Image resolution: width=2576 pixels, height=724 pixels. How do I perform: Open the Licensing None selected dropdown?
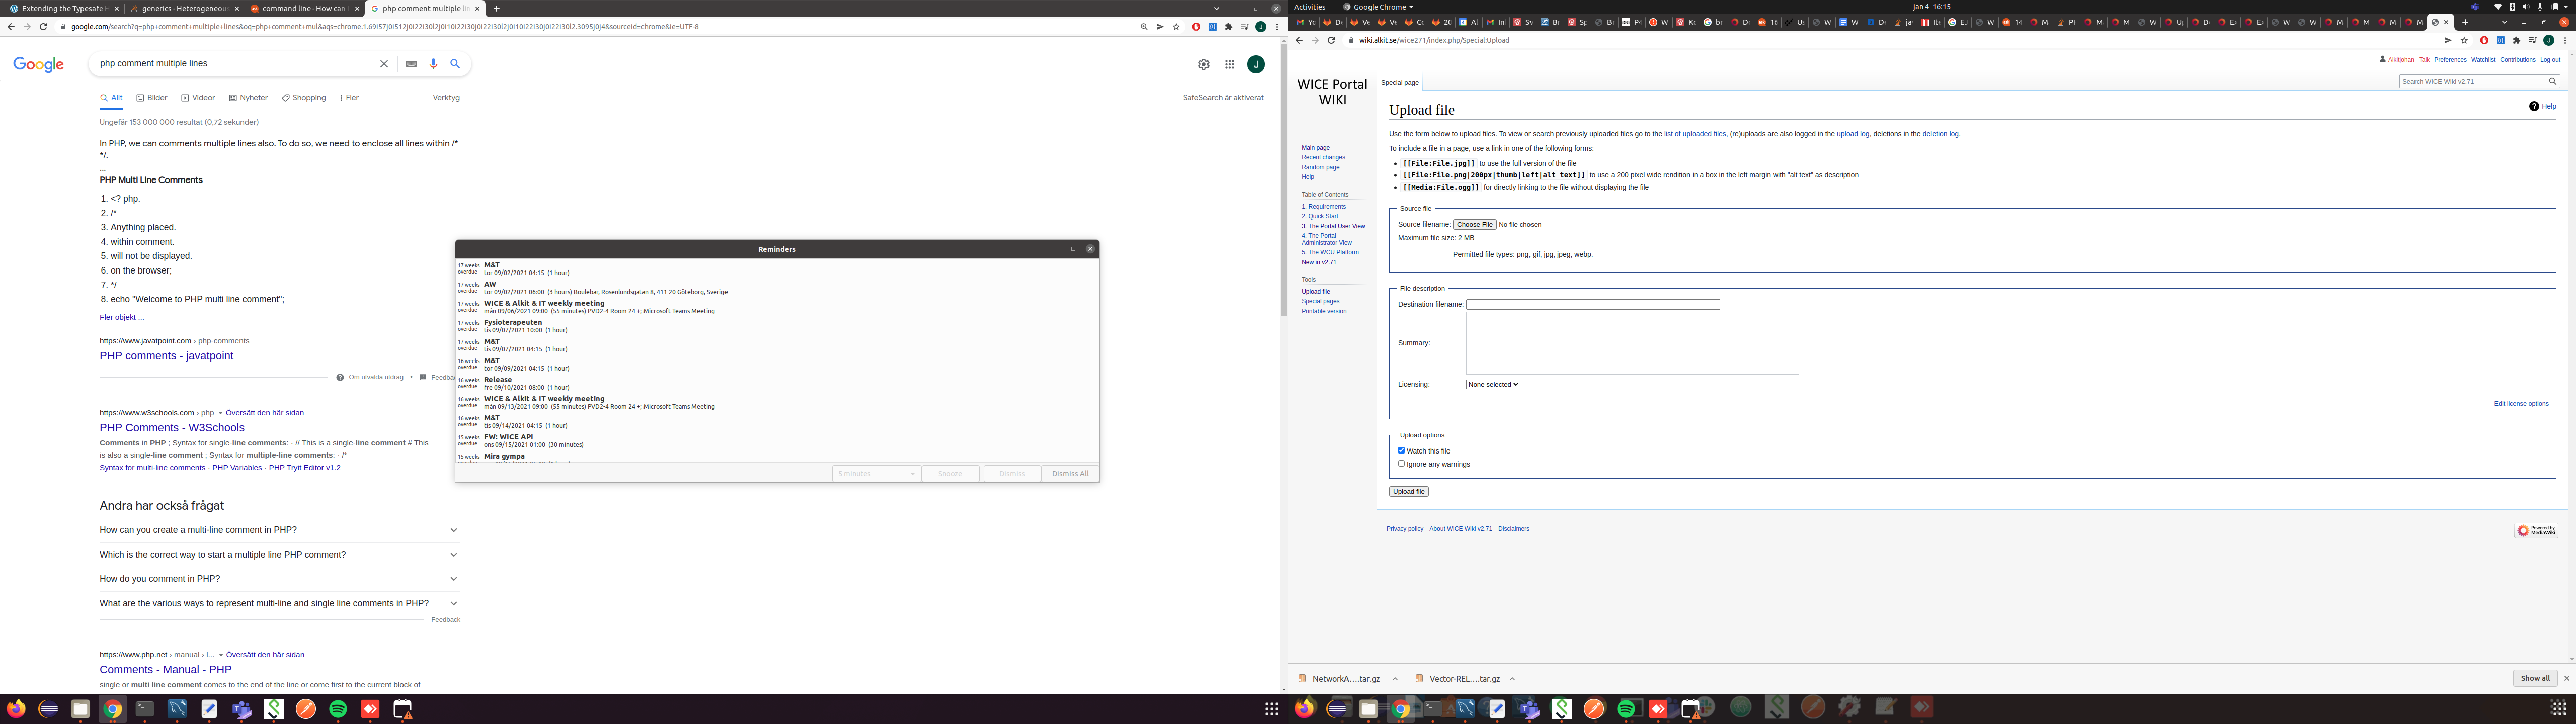pyautogui.click(x=1492, y=384)
